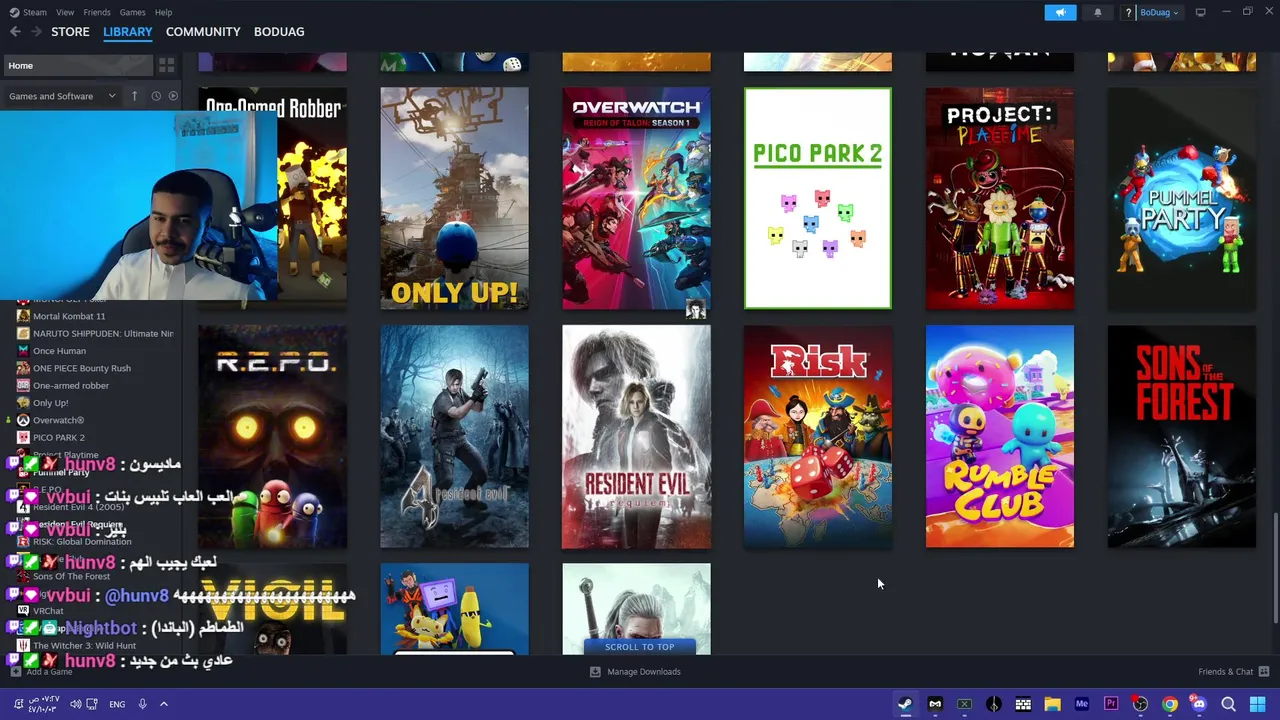1280x720 pixels.
Task: Click the announcements megaphone button
Action: 1060,12
